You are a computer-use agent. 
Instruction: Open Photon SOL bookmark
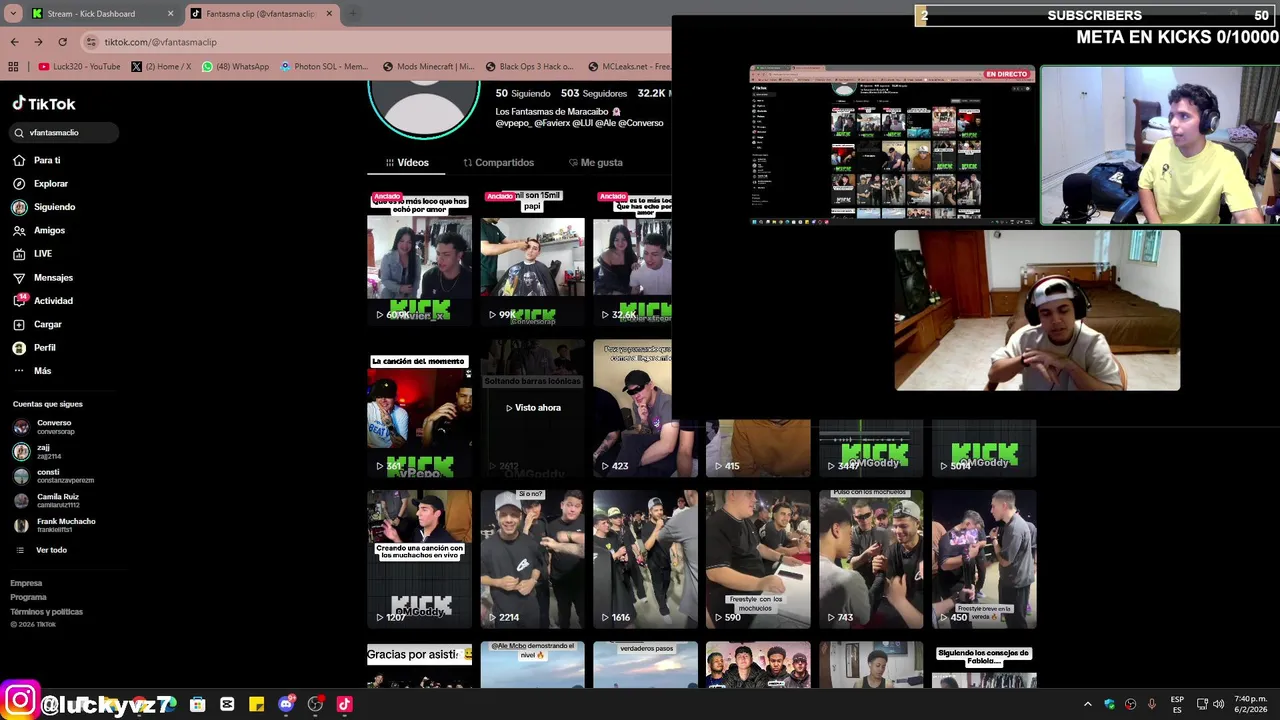324,66
